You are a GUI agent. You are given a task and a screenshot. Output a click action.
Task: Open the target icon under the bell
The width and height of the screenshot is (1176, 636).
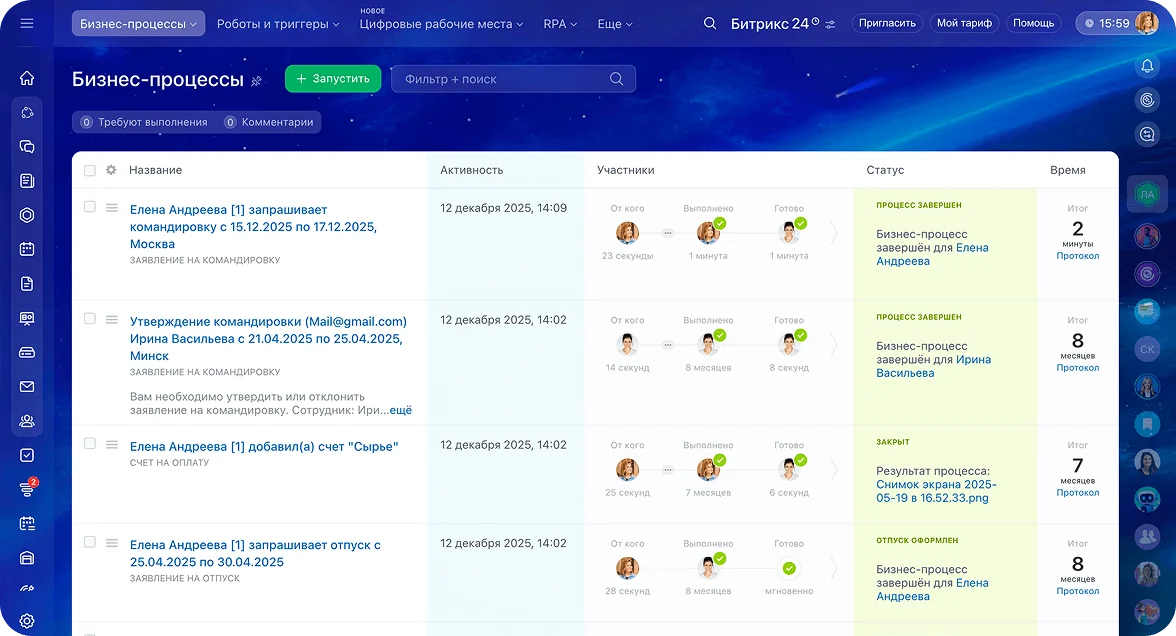coord(1147,100)
